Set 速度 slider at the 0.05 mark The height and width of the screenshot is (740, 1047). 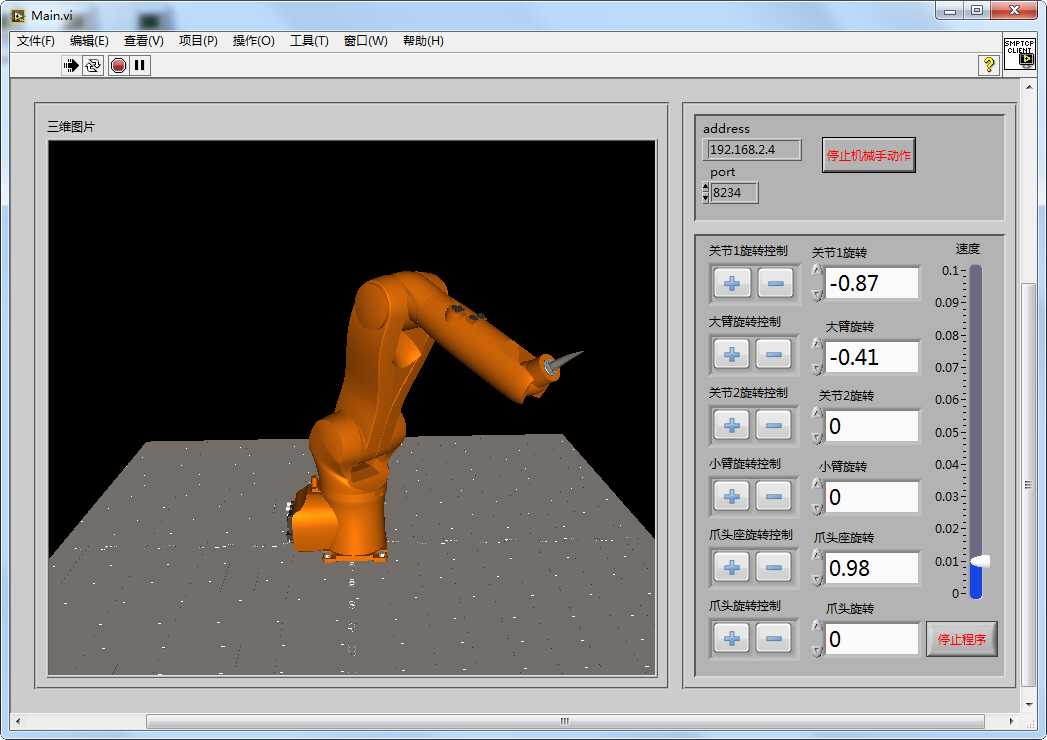pyautogui.click(x=976, y=432)
